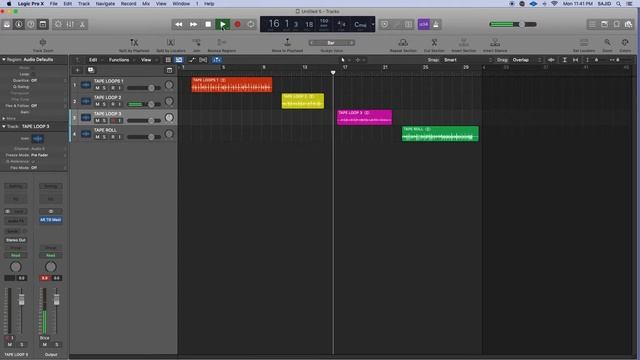Click Split by Locators toolbar icon
Image resolution: width=640 pixels, height=360 pixels.
point(171,44)
